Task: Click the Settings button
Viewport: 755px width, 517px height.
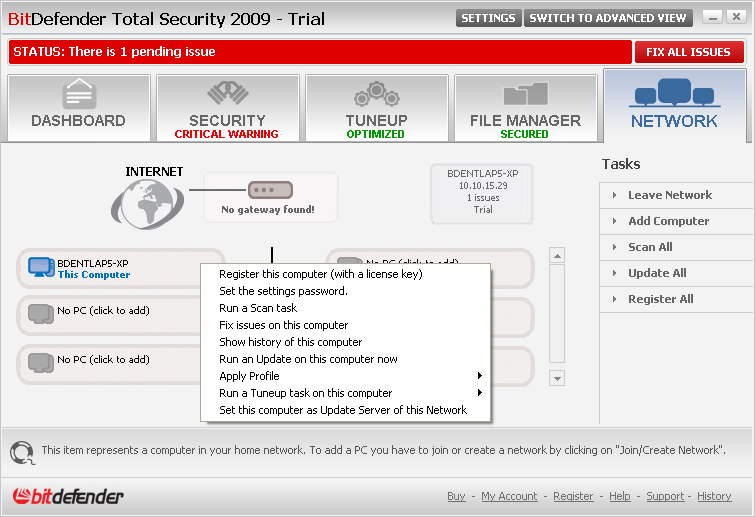Action: point(488,18)
